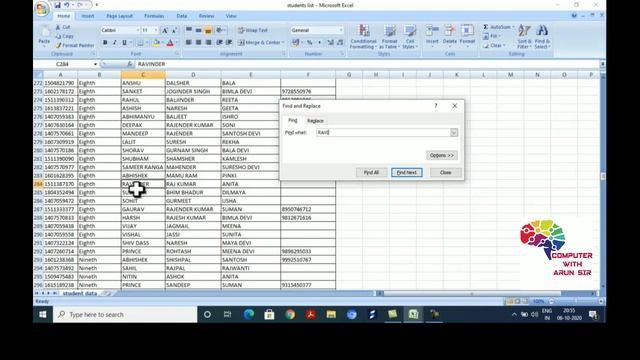This screenshot has height=360, width=640.
Task: Click the Format cells icon
Action: coord(467,31)
